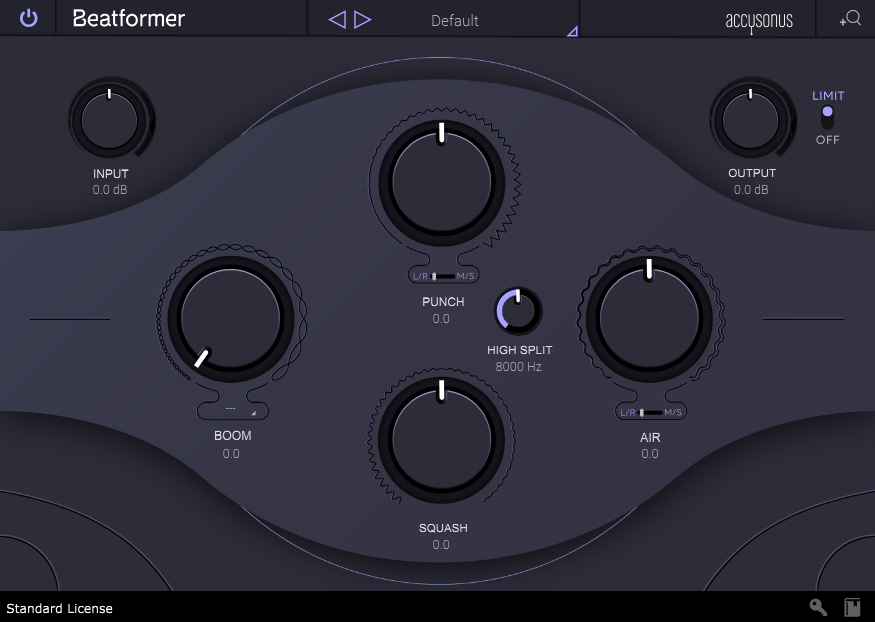Switch PUNCH processing from L/R to M/S
This screenshot has width=875, height=622.
click(456, 274)
